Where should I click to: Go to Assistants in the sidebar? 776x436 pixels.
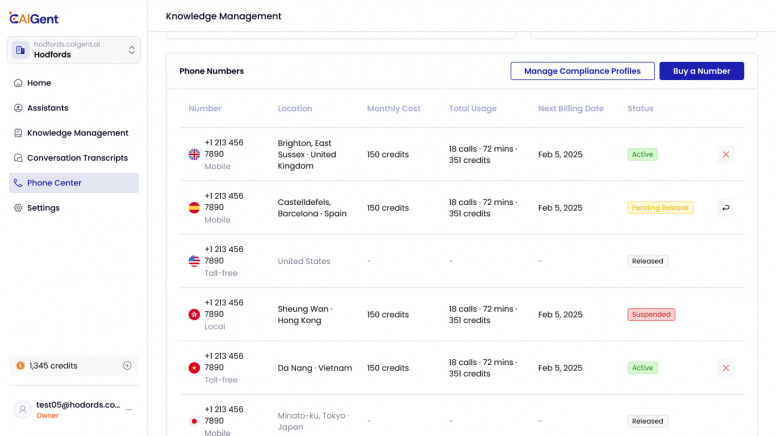[x=47, y=108]
